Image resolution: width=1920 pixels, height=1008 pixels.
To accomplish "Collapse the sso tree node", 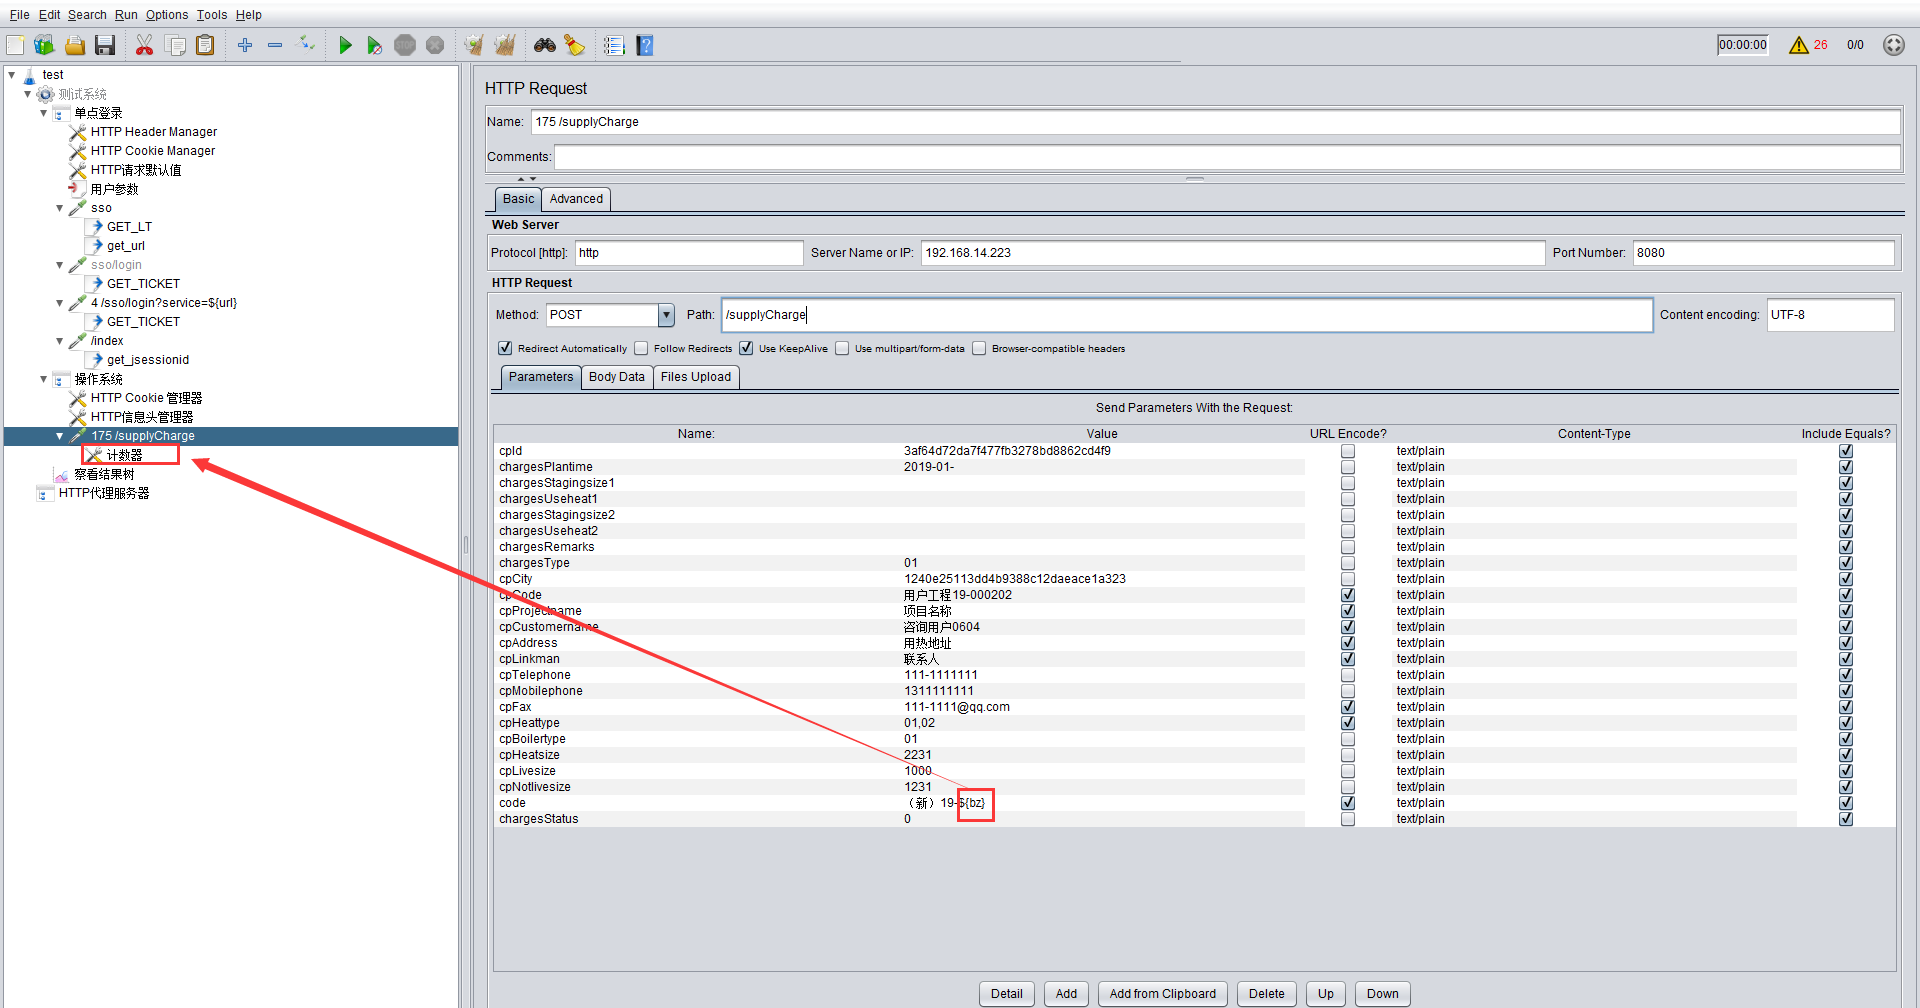I will 60,208.
